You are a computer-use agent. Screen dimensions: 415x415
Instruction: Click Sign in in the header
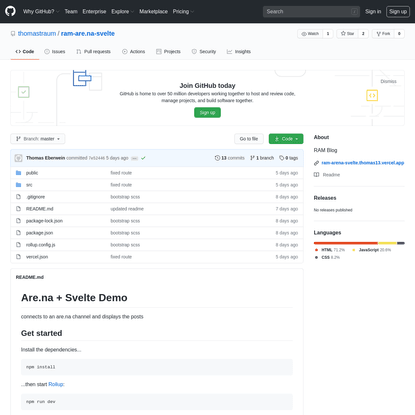[x=373, y=11]
